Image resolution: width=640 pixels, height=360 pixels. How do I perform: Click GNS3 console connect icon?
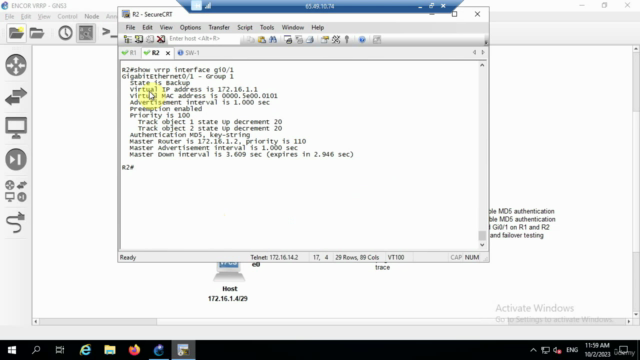click(109, 32)
